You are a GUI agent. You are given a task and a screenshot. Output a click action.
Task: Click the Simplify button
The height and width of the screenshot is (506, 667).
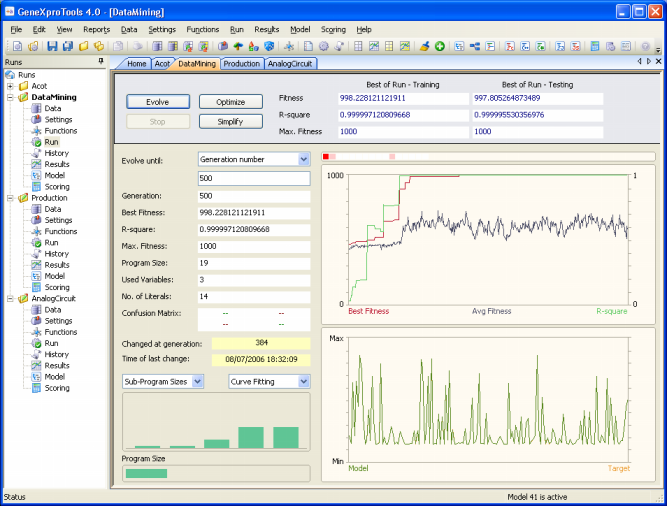click(x=231, y=122)
